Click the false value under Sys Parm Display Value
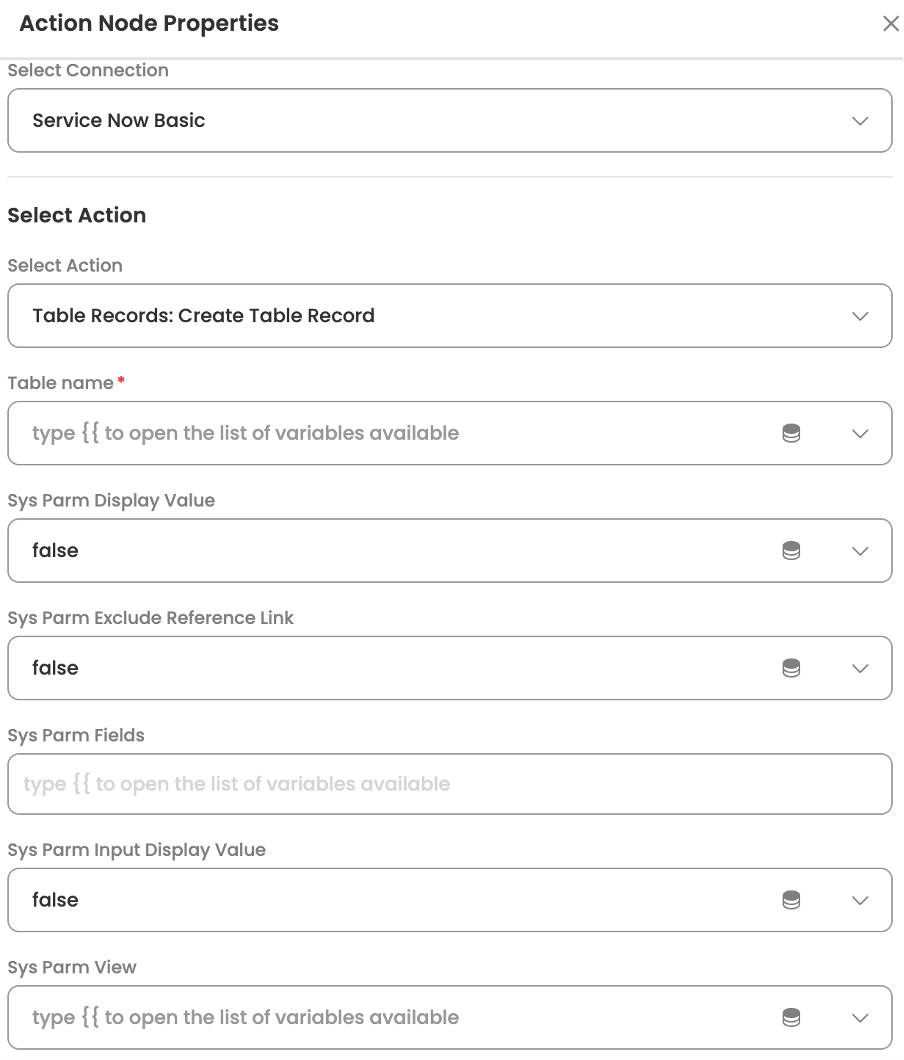 point(56,551)
